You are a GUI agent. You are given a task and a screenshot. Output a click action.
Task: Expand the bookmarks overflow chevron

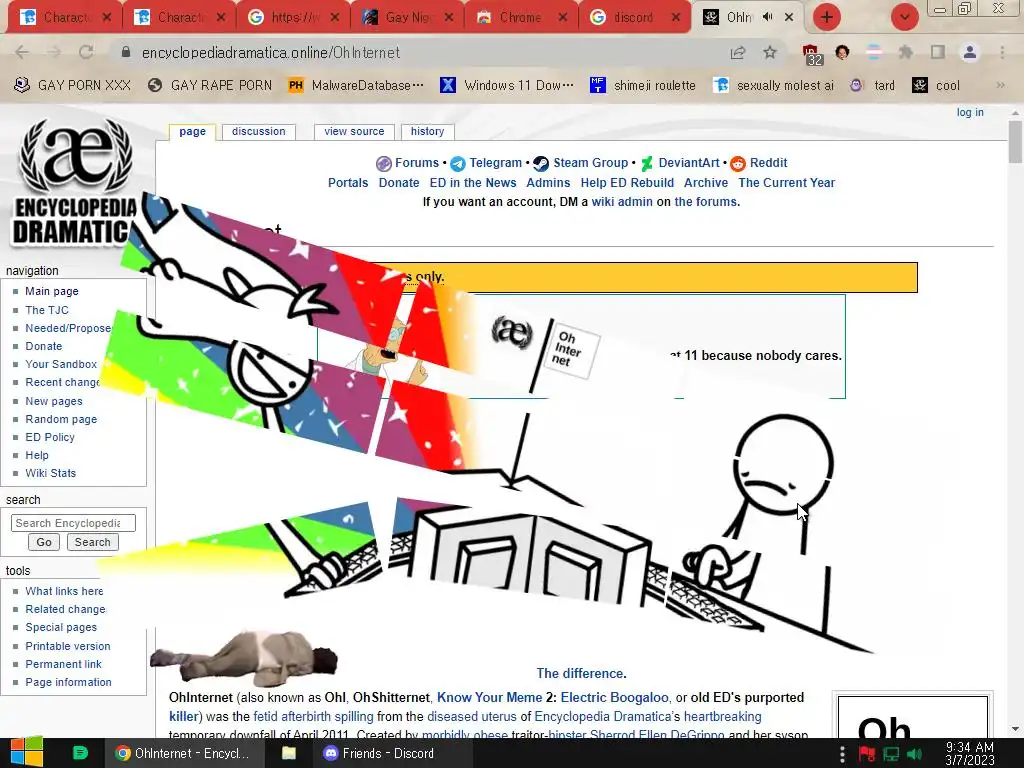[1000, 85]
